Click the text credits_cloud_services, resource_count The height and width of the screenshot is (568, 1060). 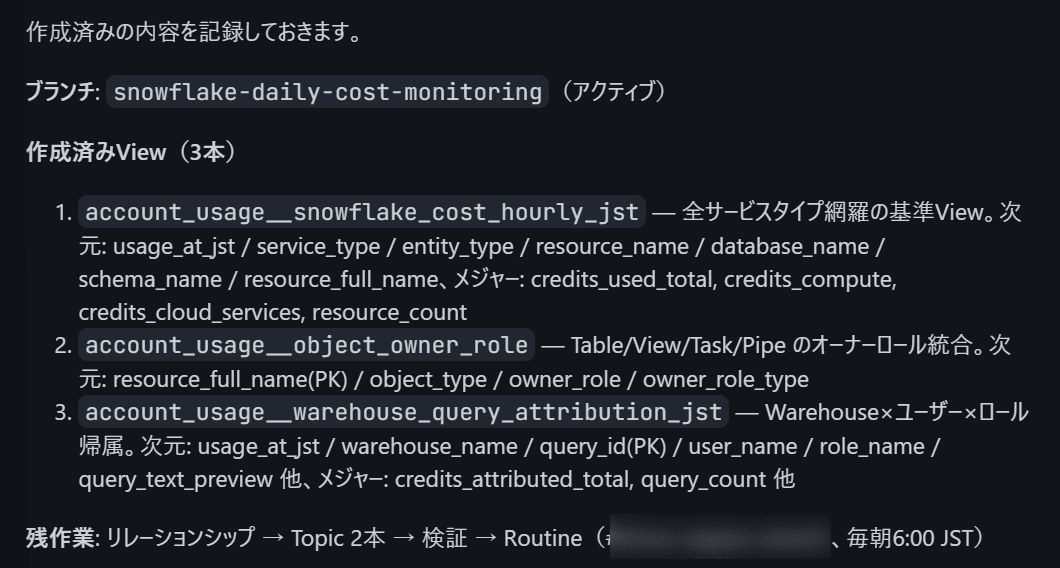click(x=272, y=312)
